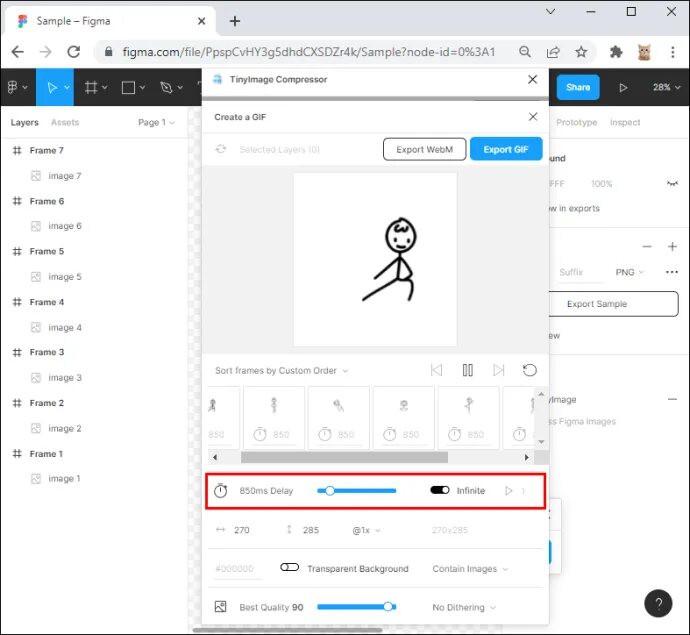Click the width arrows icon next to 270
Viewport: 690px width, 635px height.
pos(220,529)
